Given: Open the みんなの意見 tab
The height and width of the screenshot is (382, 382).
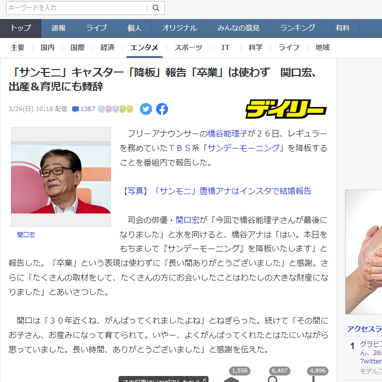Looking at the screenshot, I should [238, 28].
